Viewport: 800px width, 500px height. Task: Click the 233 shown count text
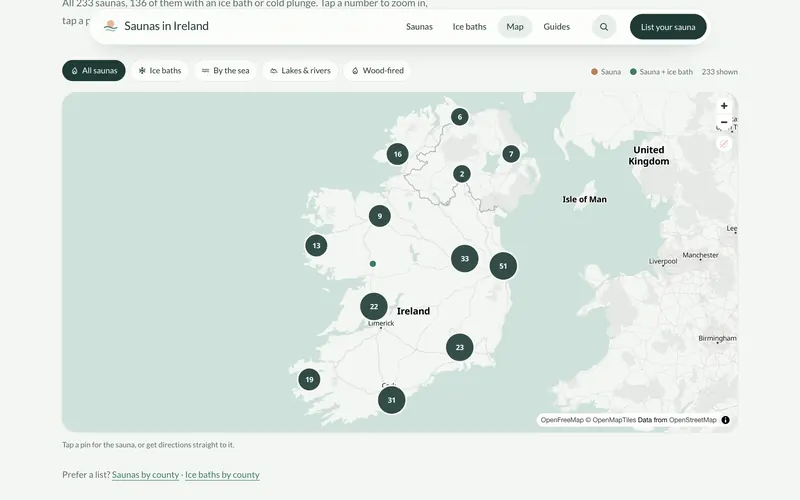click(x=719, y=72)
